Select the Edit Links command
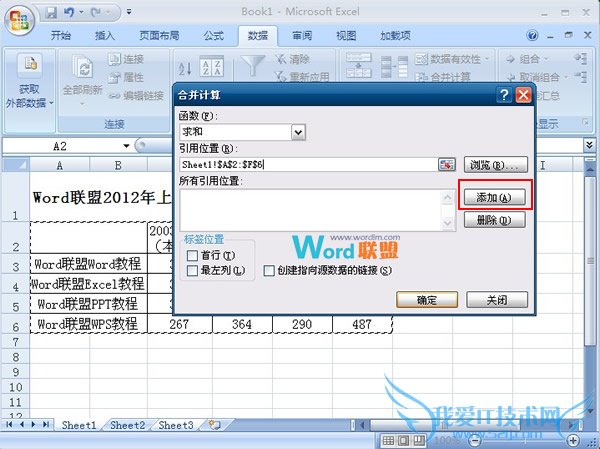Viewport: 600px width, 449px height. click(x=136, y=96)
